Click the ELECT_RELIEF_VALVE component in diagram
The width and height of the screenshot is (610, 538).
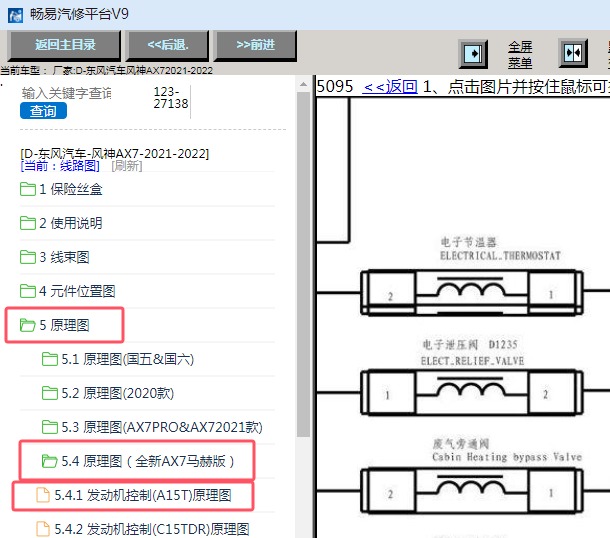click(472, 392)
